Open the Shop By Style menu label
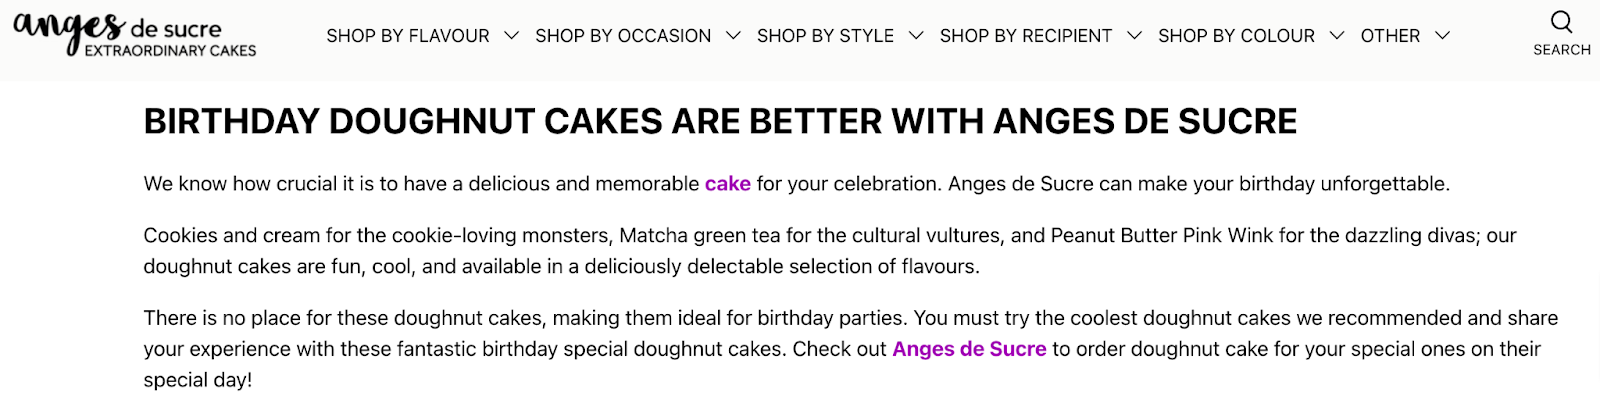Screen dimensions: 1600x403 825,36
